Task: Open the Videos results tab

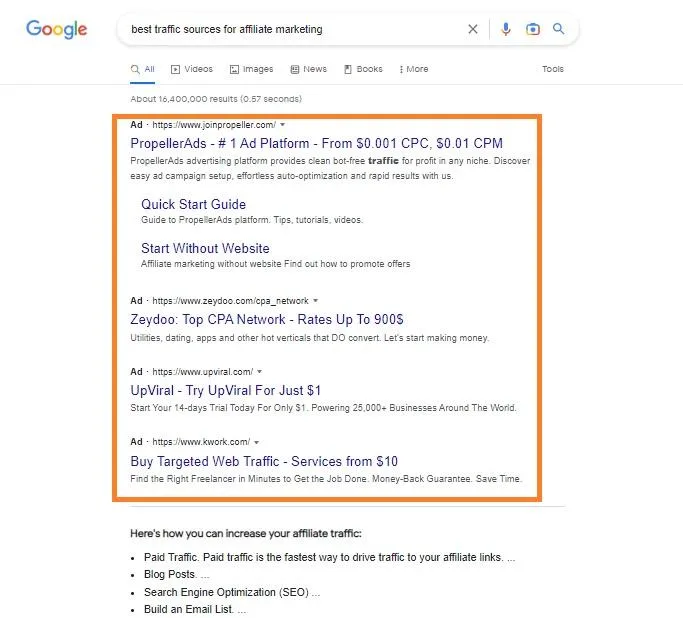Action: point(192,69)
